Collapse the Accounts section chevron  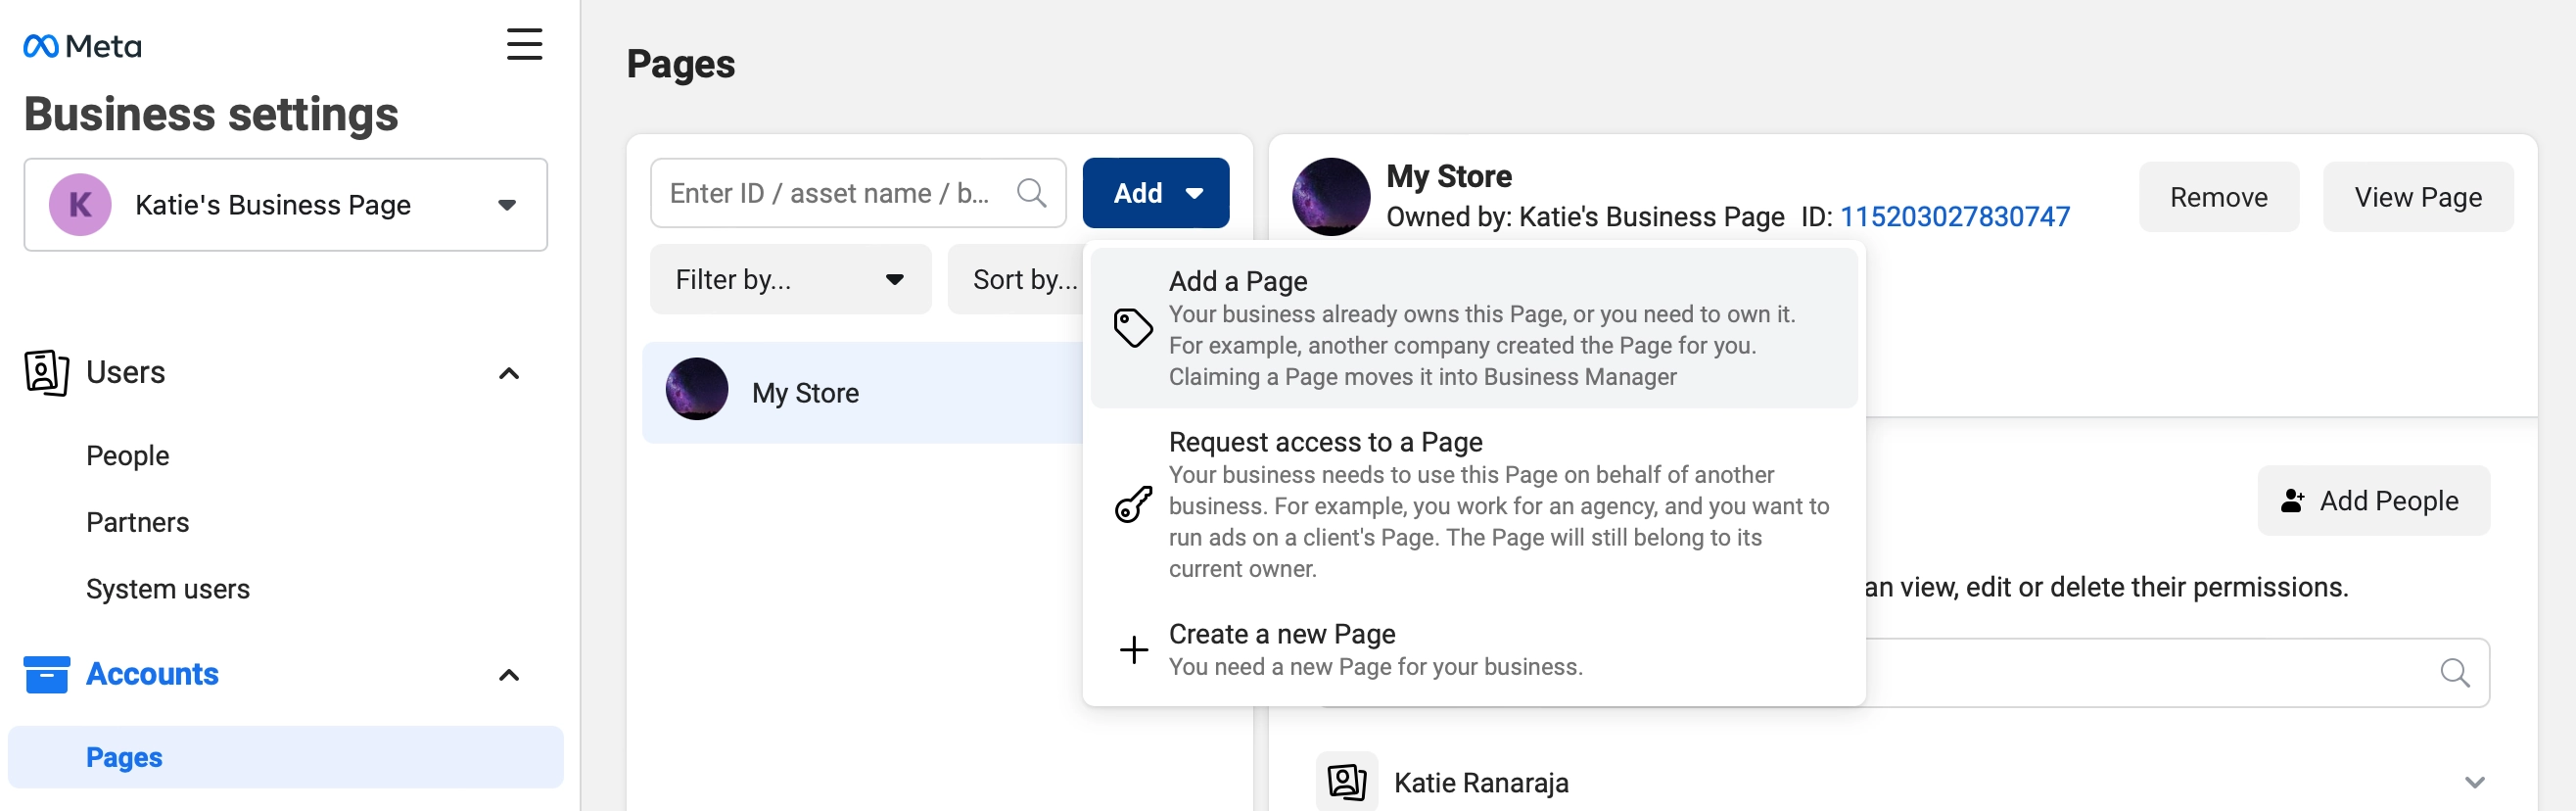pyautogui.click(x=508, y=675)
